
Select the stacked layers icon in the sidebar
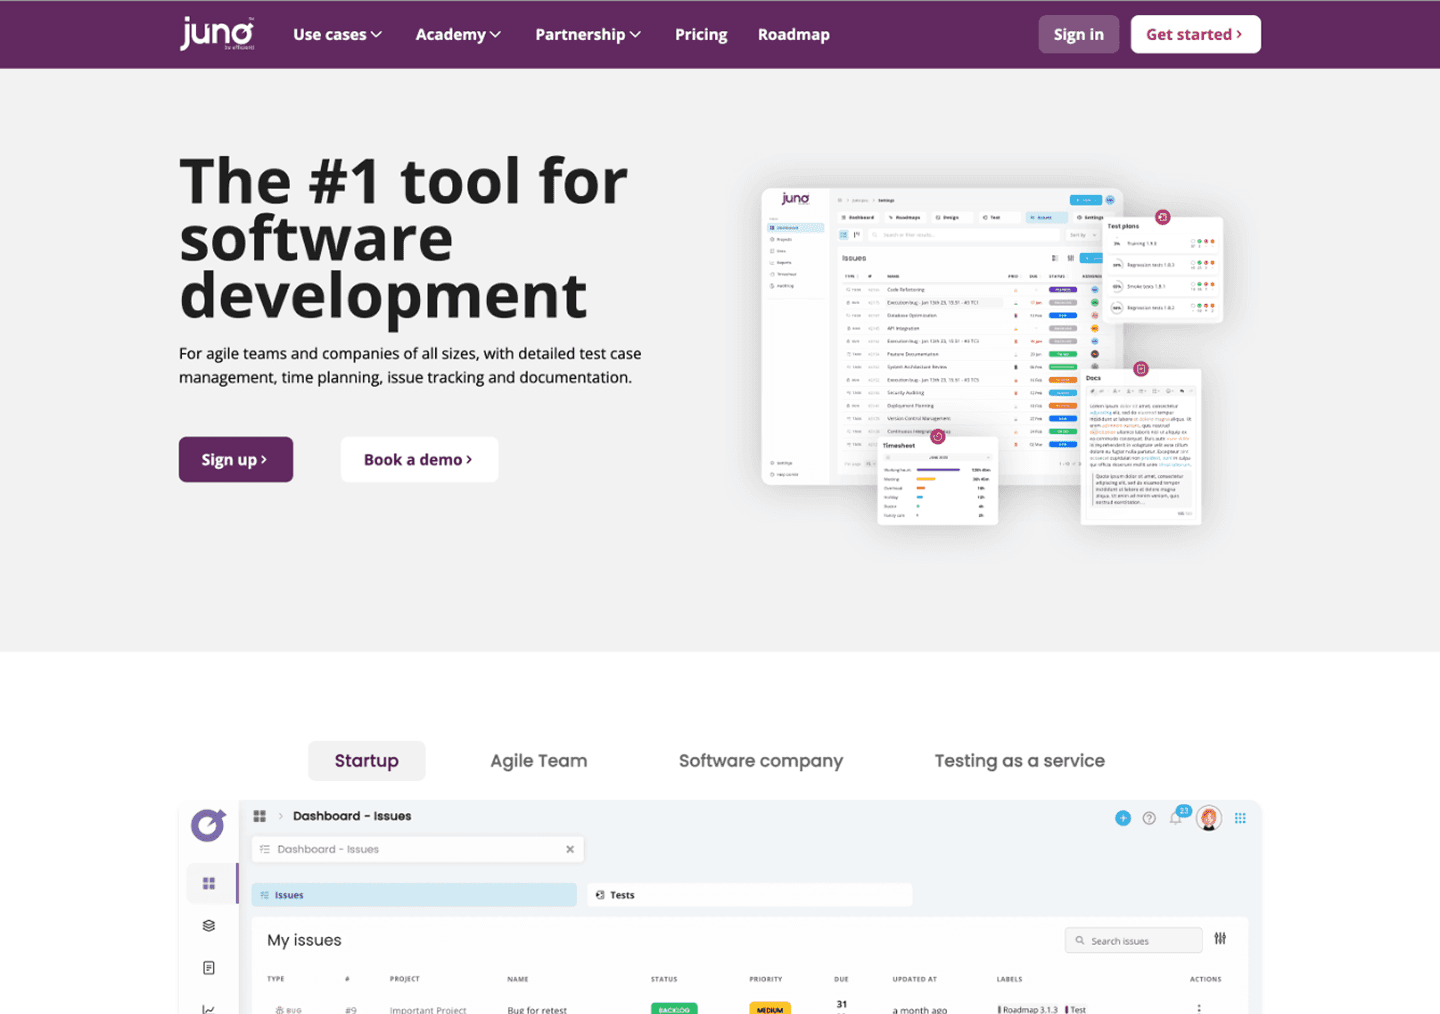click(209, 925)
